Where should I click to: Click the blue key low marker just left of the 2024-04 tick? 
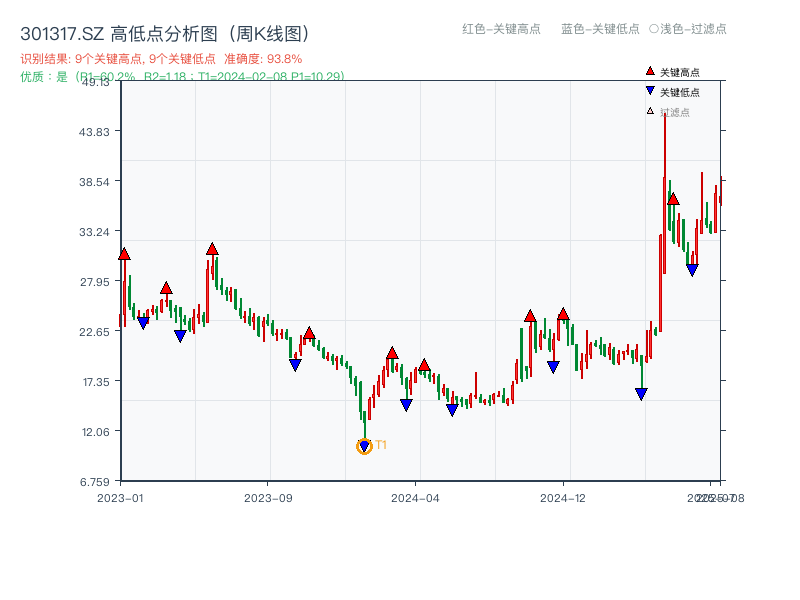pyautogui.click(x=406, y=405)
